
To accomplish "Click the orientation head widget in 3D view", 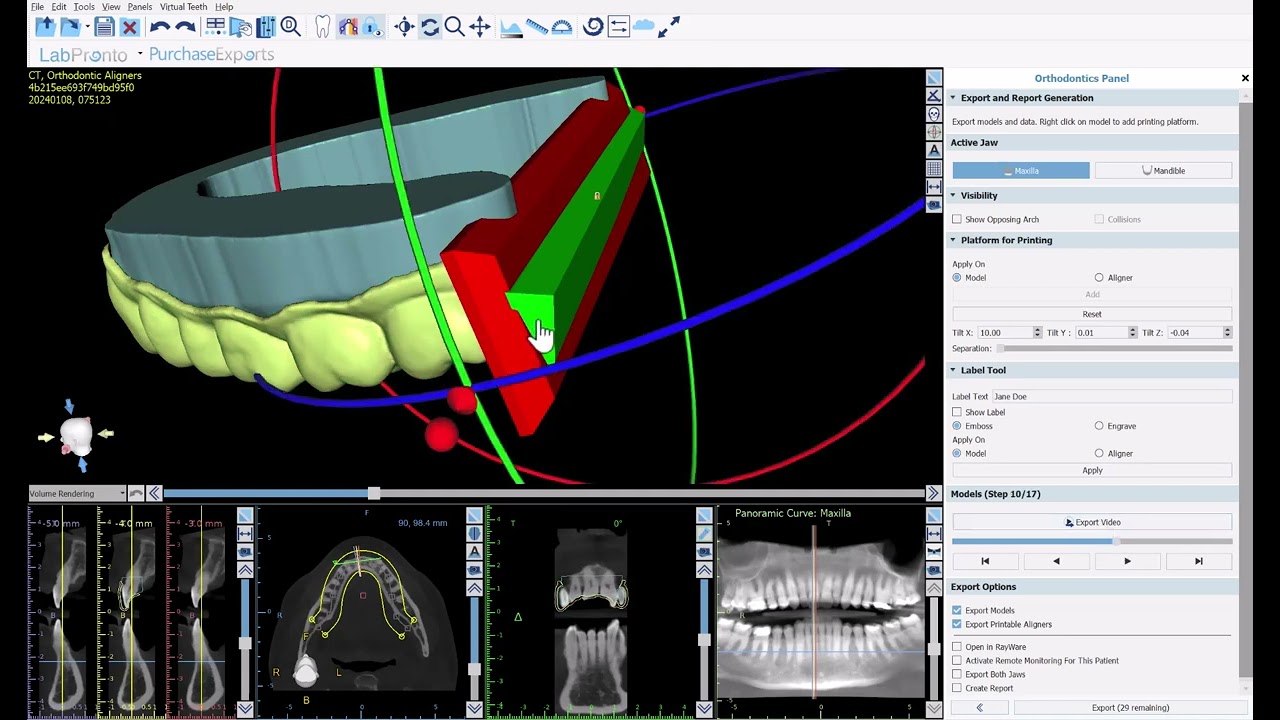I will point(76,436).
